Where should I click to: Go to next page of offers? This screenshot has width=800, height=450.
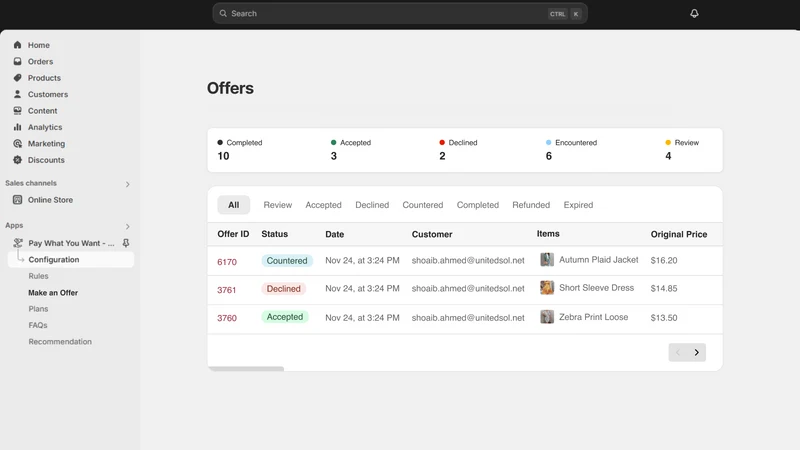696,352
